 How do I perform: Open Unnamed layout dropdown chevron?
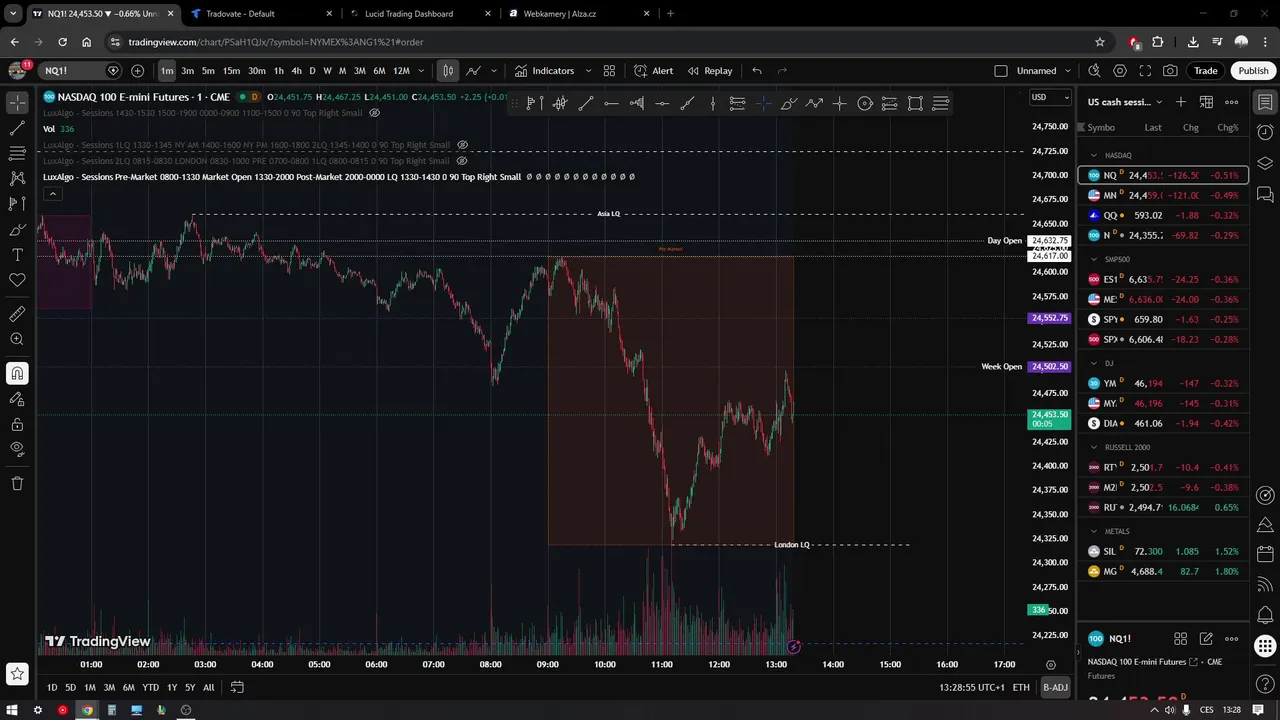(1069, 71)
